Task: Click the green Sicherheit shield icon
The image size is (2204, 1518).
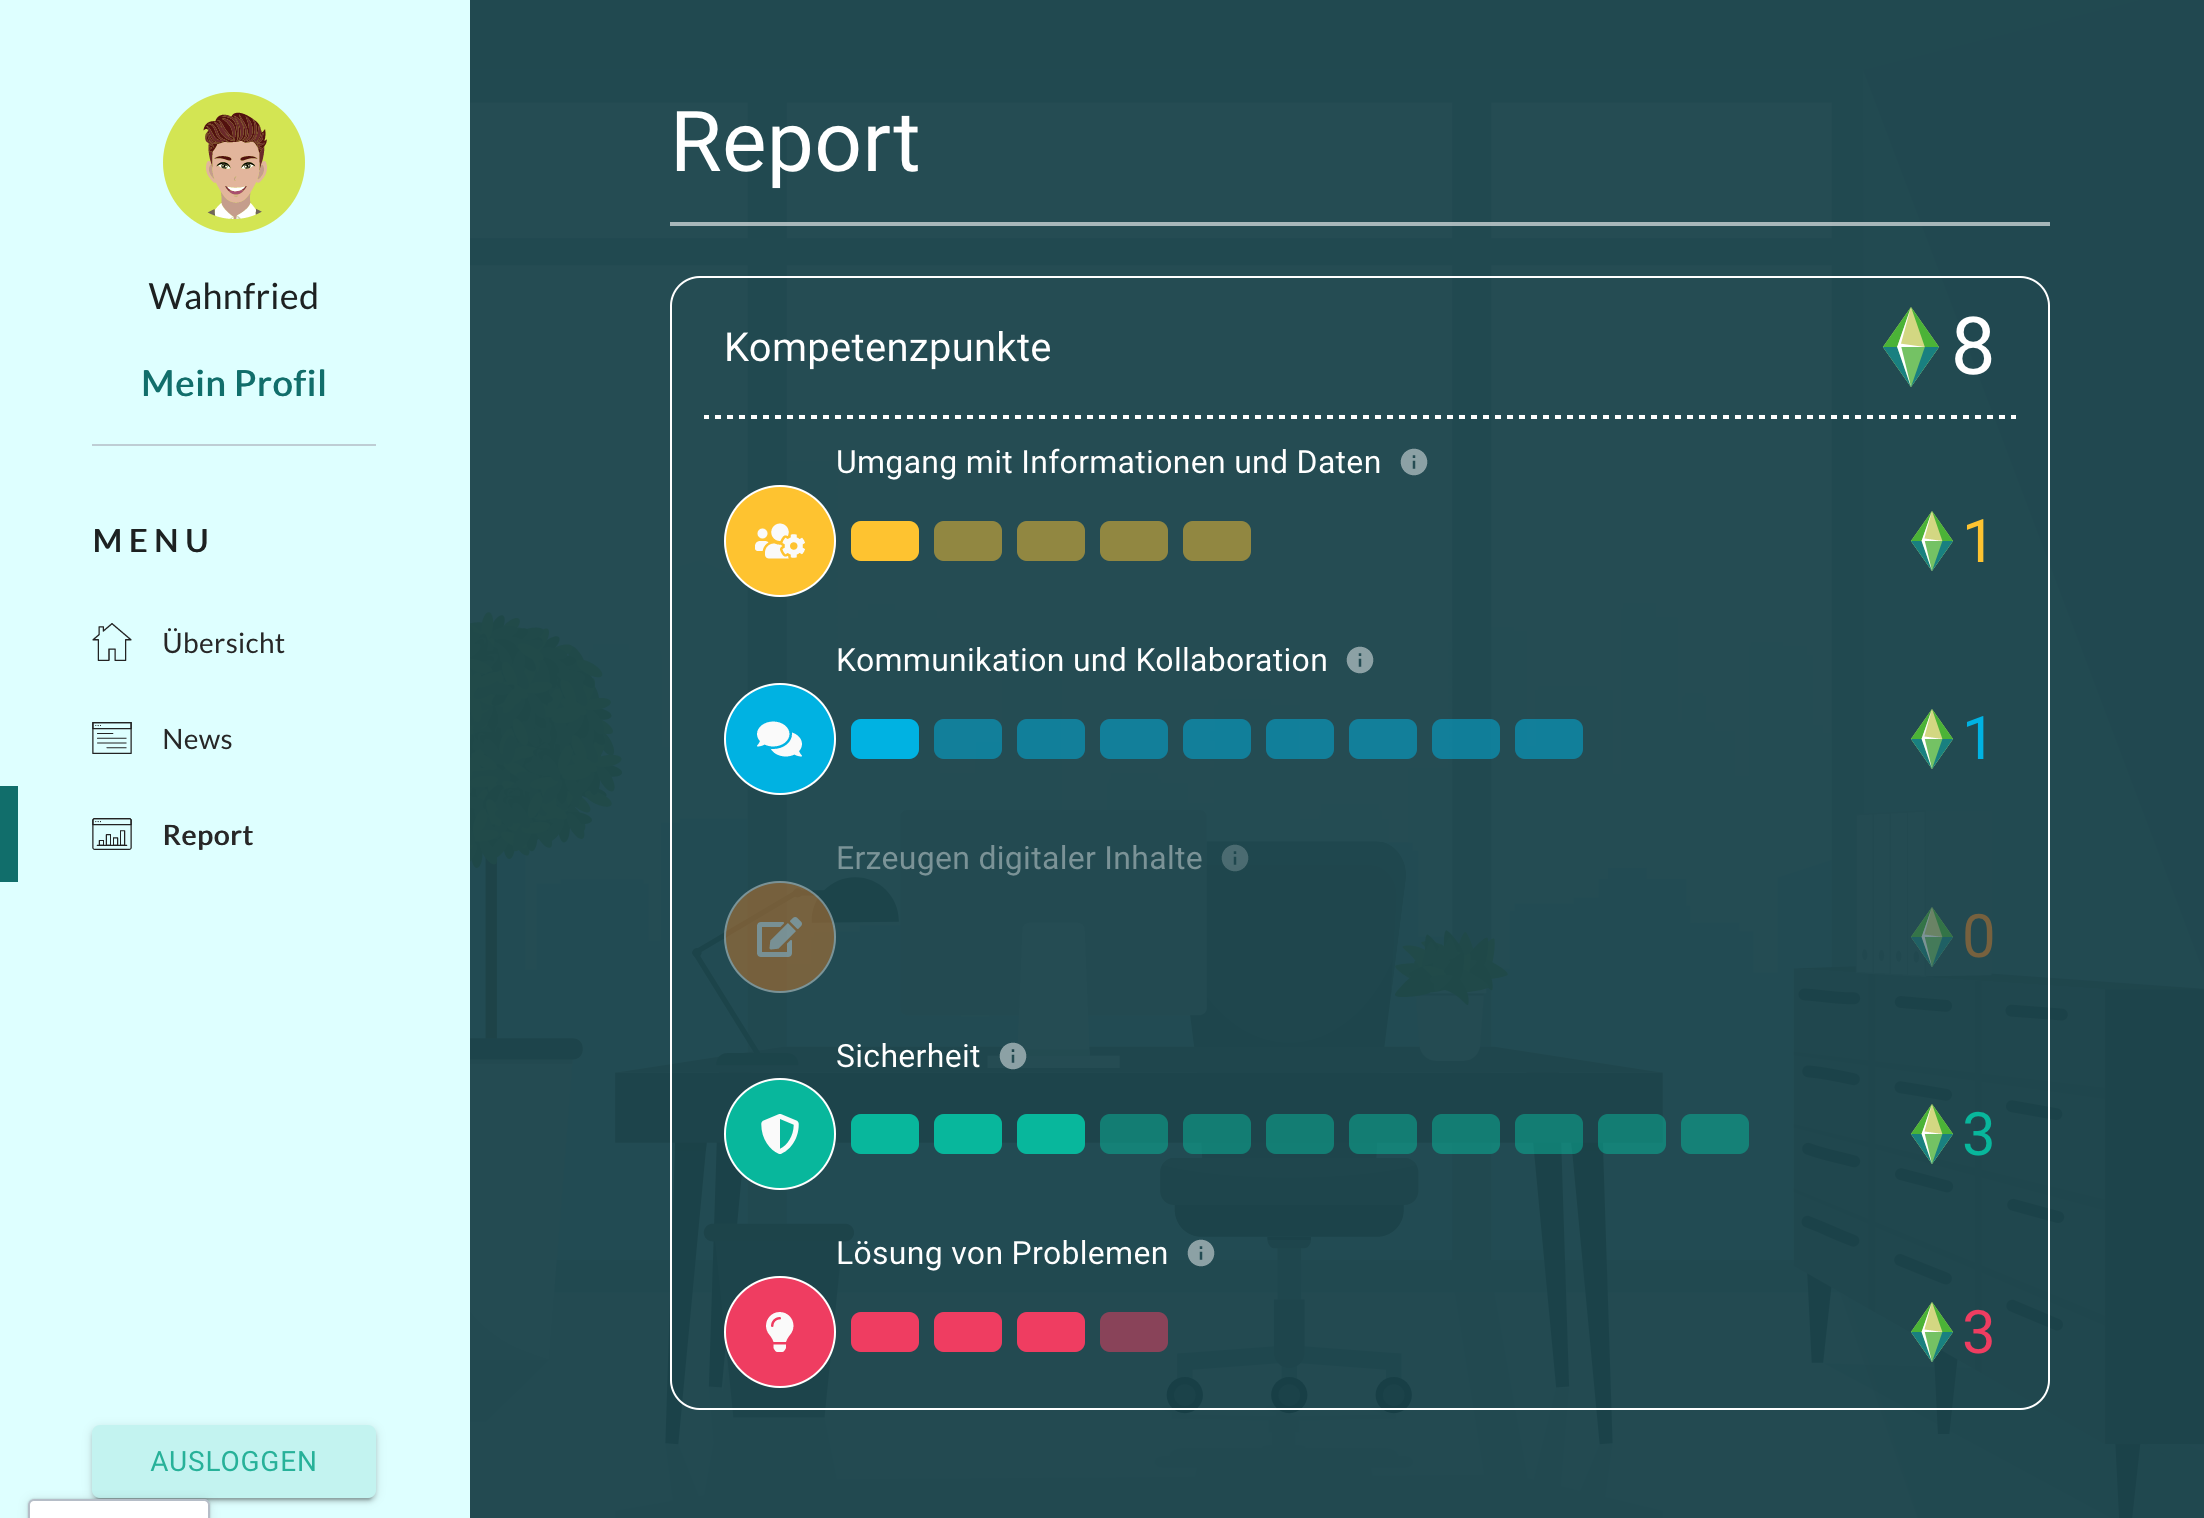Action: 779,1134
